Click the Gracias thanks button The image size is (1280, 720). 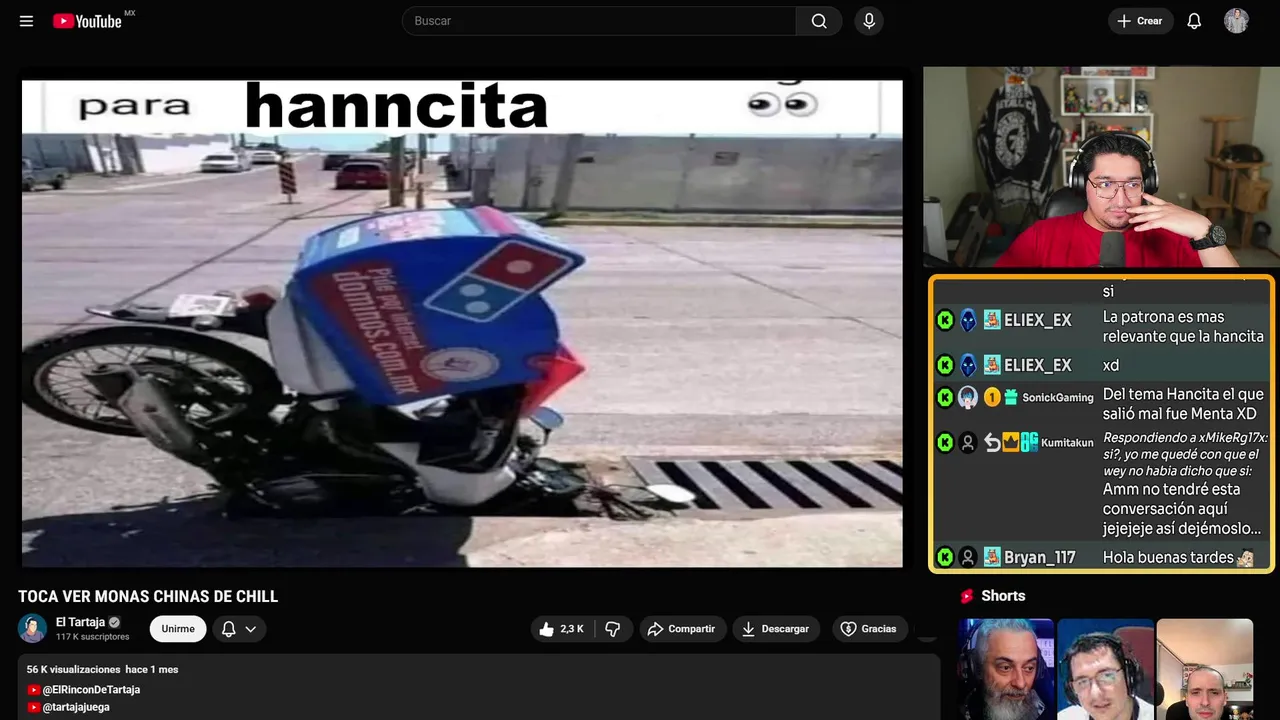(868, 629)
